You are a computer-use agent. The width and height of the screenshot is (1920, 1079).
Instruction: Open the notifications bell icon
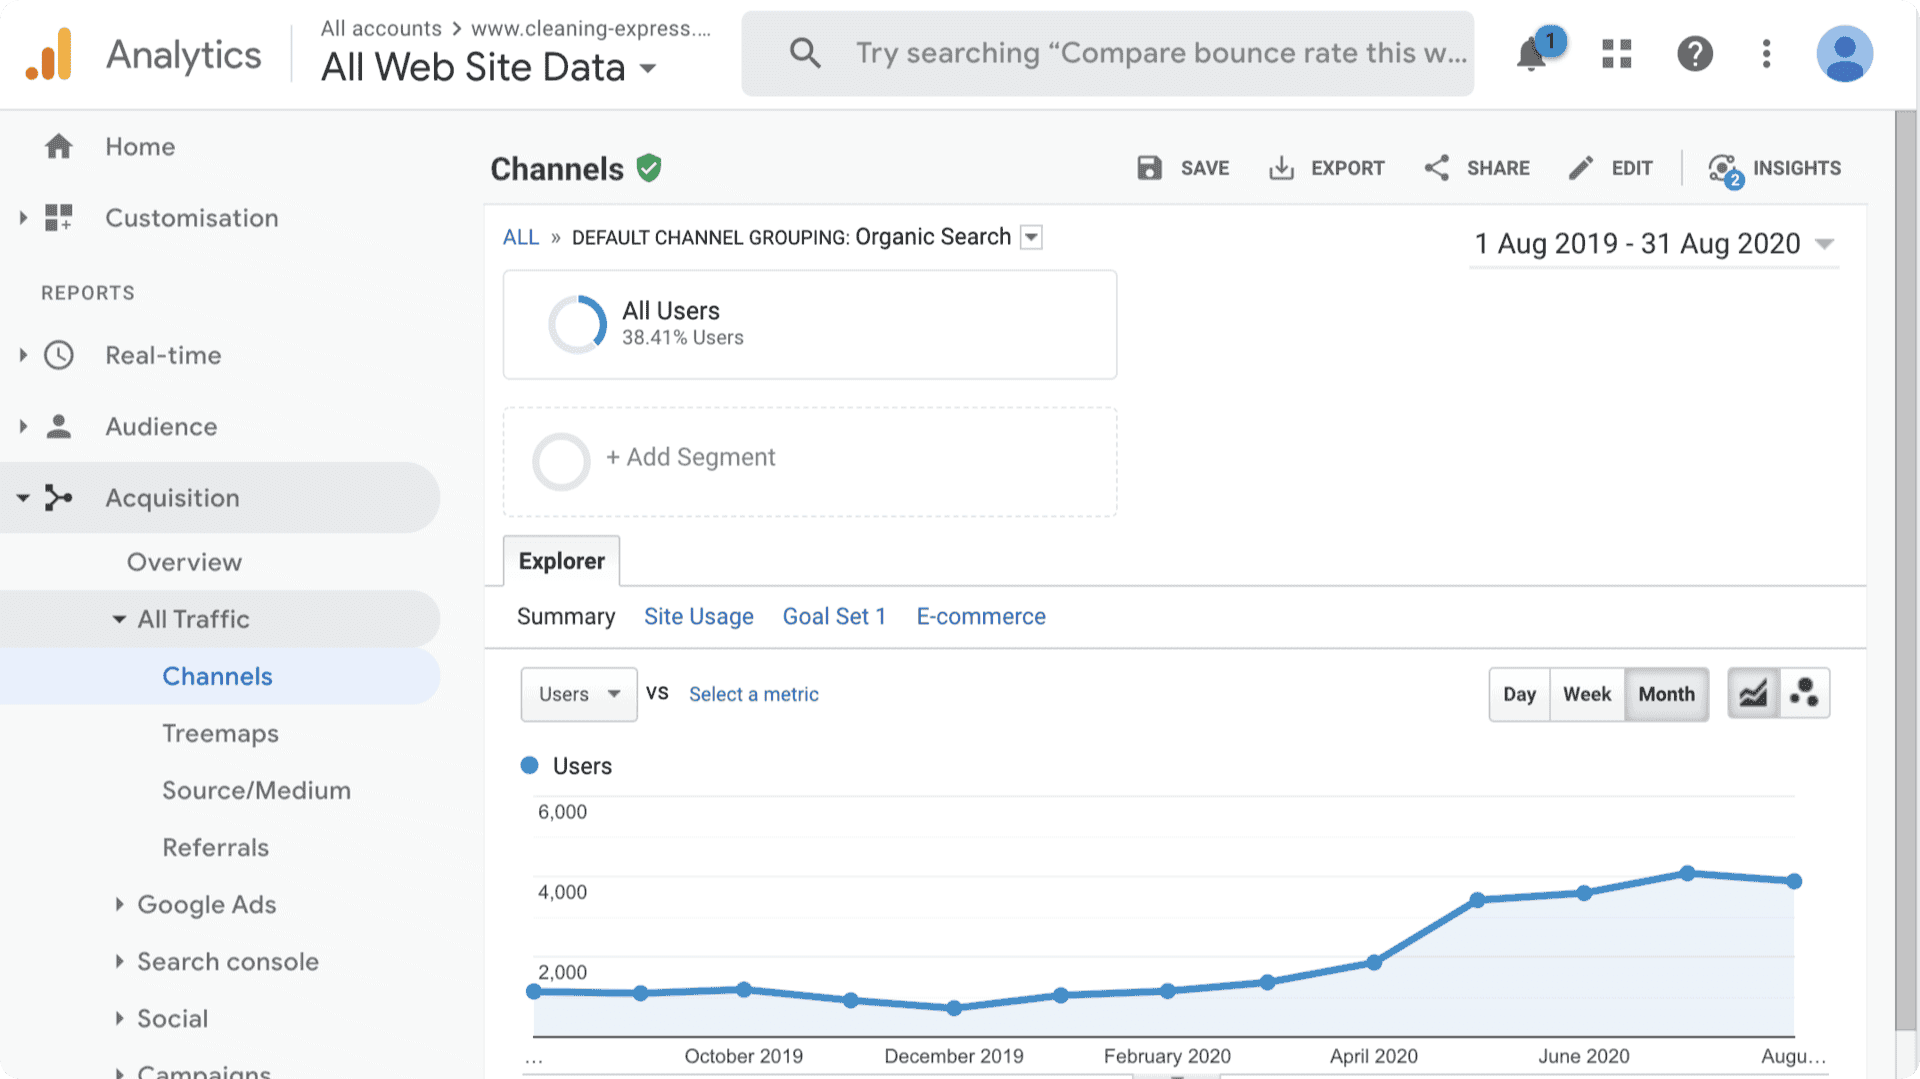tap(1531, 54)
